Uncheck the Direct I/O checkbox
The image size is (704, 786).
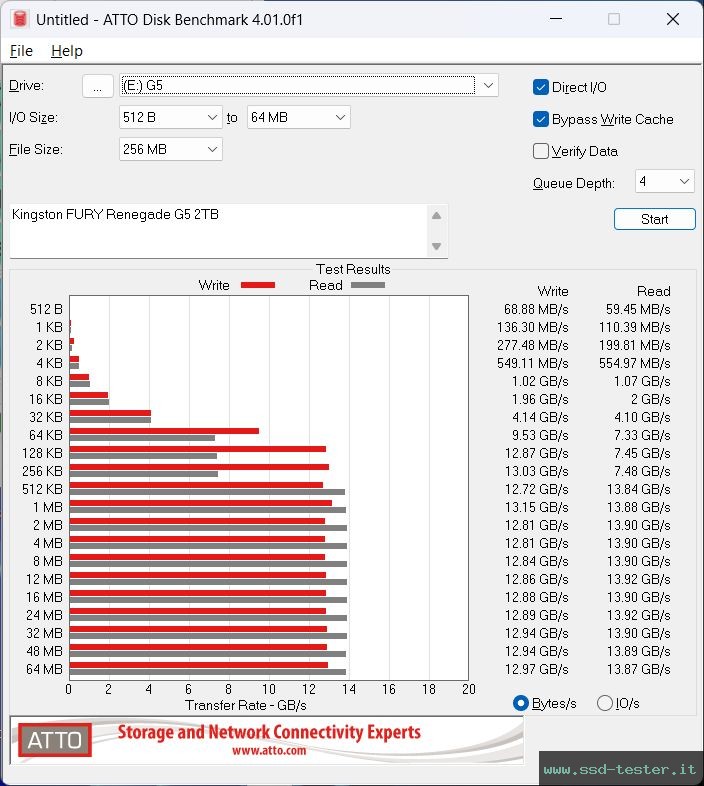tap(541, 87)
